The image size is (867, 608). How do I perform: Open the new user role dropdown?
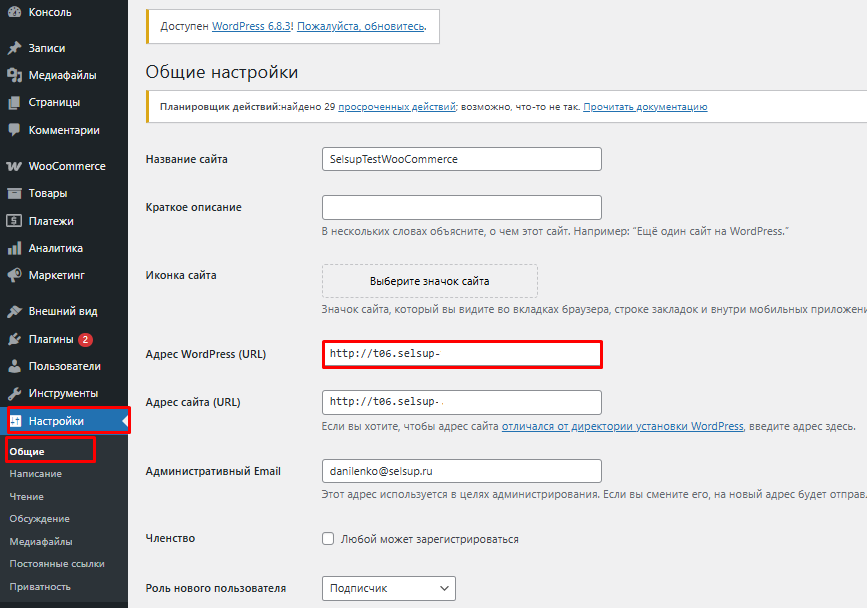coord(388,588)
